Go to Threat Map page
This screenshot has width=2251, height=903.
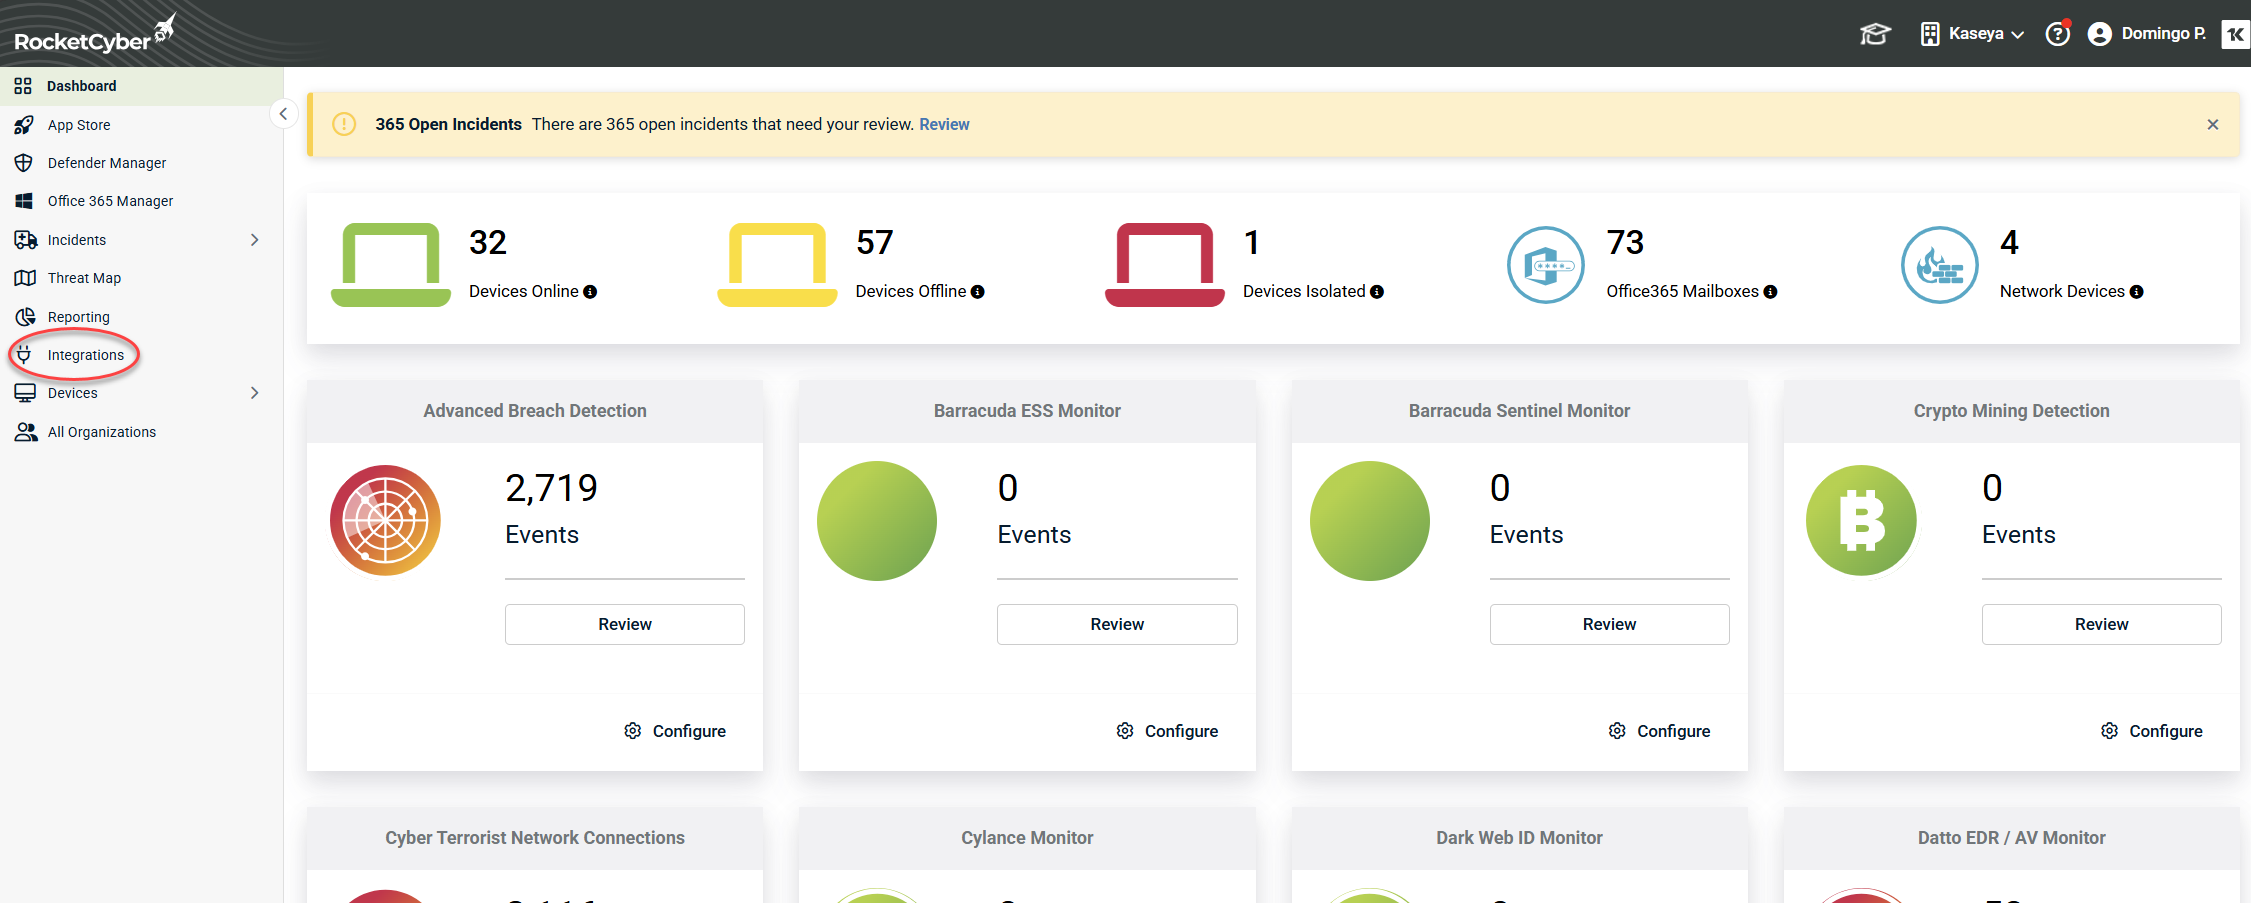84,278
